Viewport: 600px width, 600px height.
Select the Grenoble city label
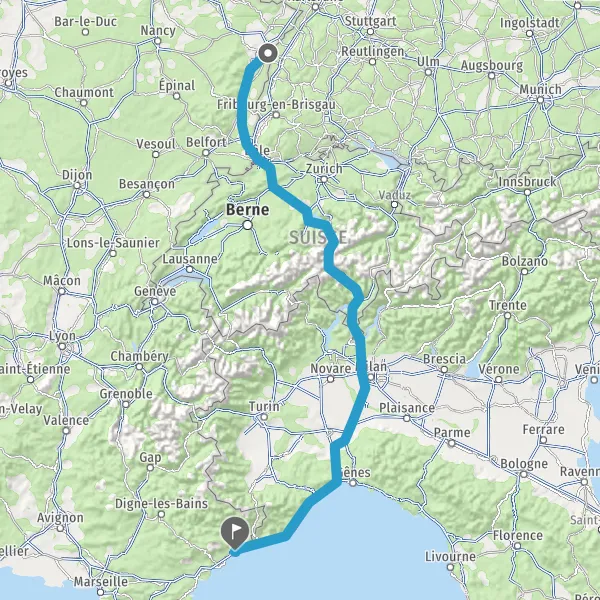pyautogui.click(x=126, y=393)
